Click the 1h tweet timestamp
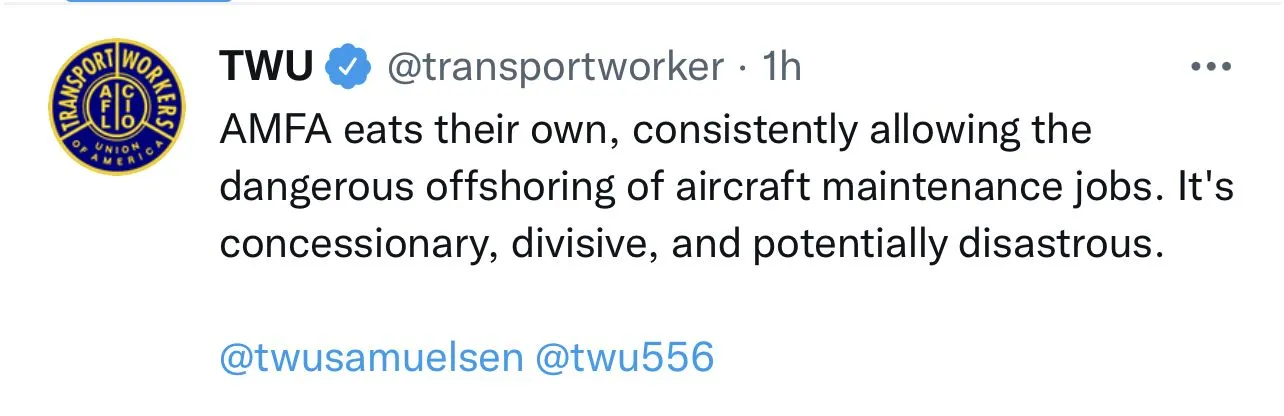This screenshot has width=1284, height=416. (x=781, y=67)
